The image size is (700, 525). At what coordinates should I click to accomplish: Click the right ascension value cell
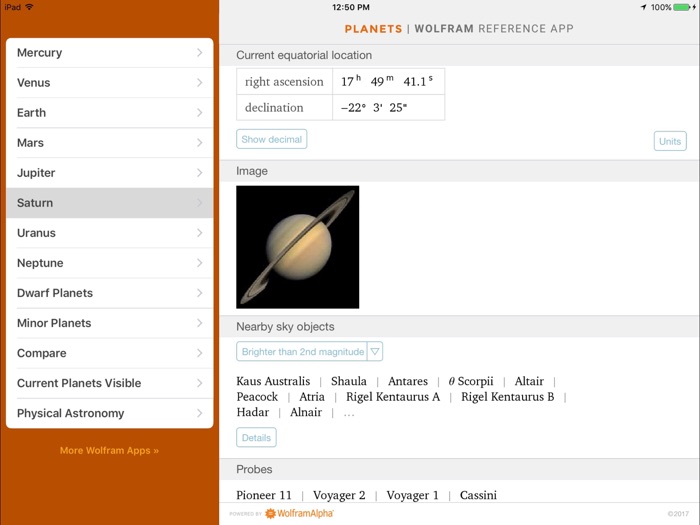(x=388, y=81)
